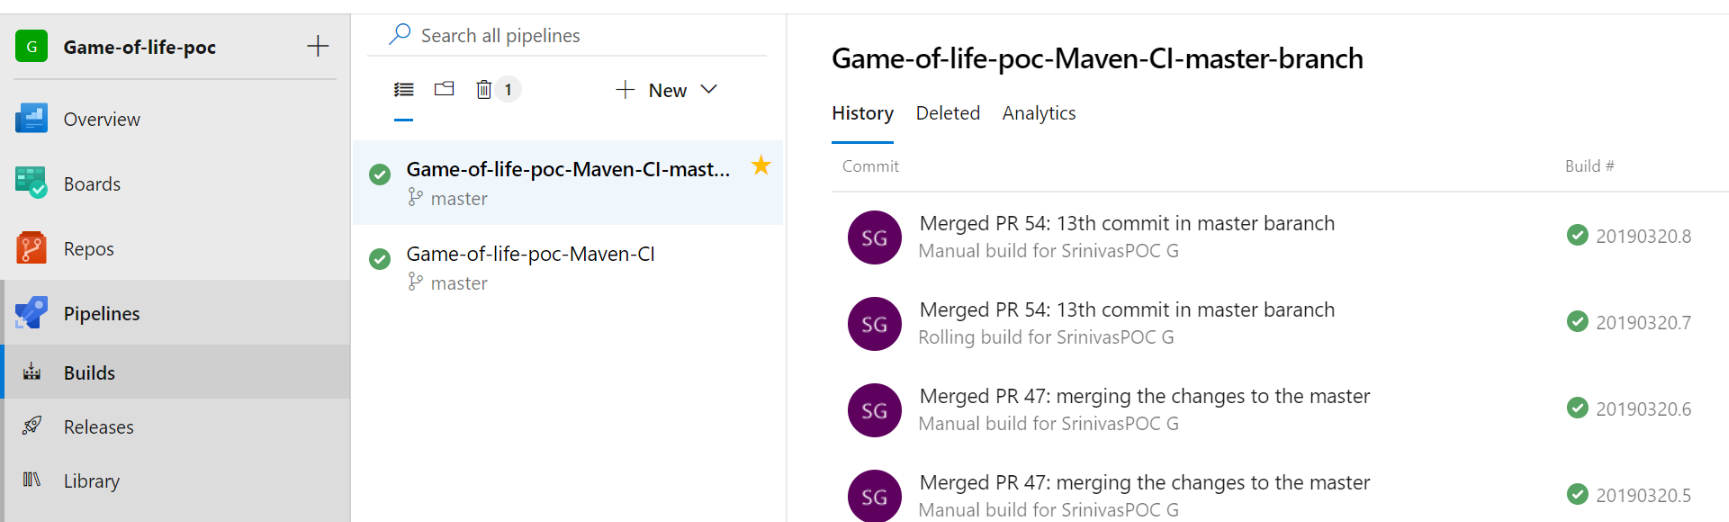1729x522 pixels.
Task: Click green check icon for build 20190320.5
Action: [1578, 494]
